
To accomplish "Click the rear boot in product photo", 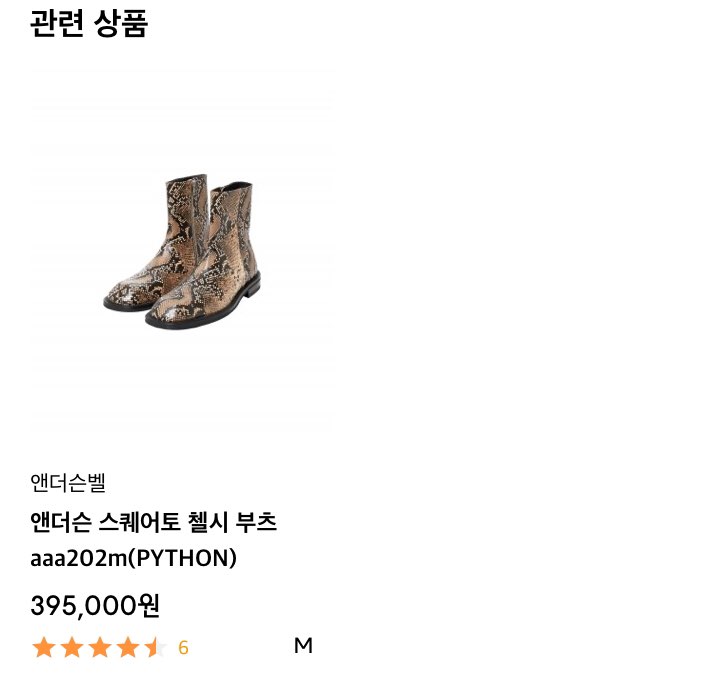I will coord(157,243).
